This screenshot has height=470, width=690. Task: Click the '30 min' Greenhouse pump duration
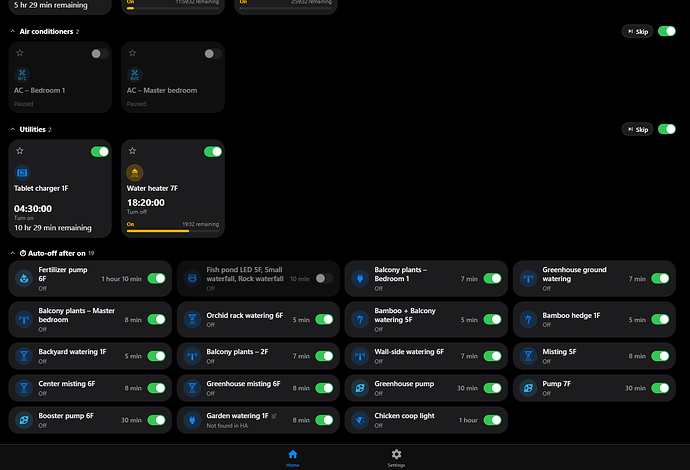467,388
